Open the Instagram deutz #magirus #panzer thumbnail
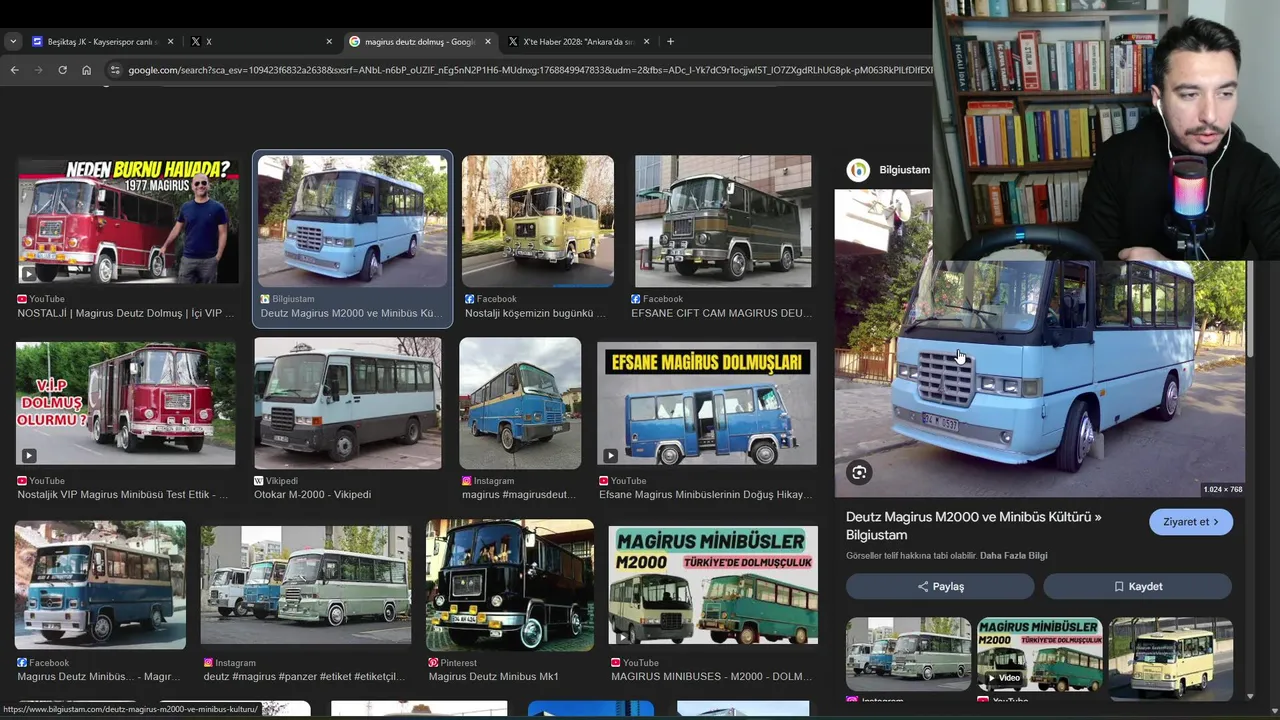The width and height of the screenshot is (1280, 720). coord(306,585)
